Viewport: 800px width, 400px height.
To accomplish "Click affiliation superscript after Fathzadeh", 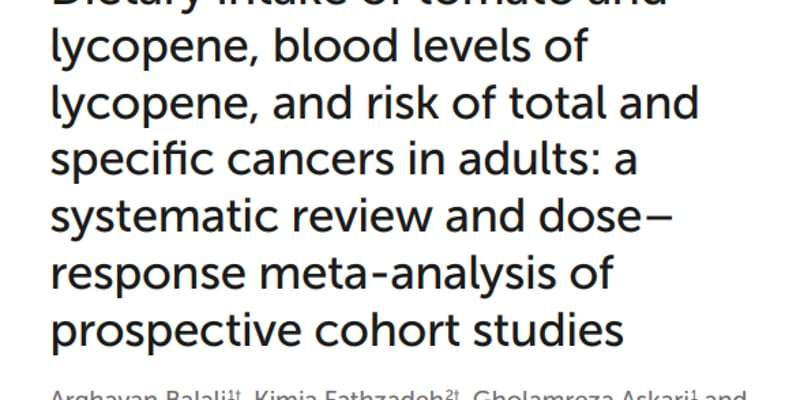I will 453,394.
